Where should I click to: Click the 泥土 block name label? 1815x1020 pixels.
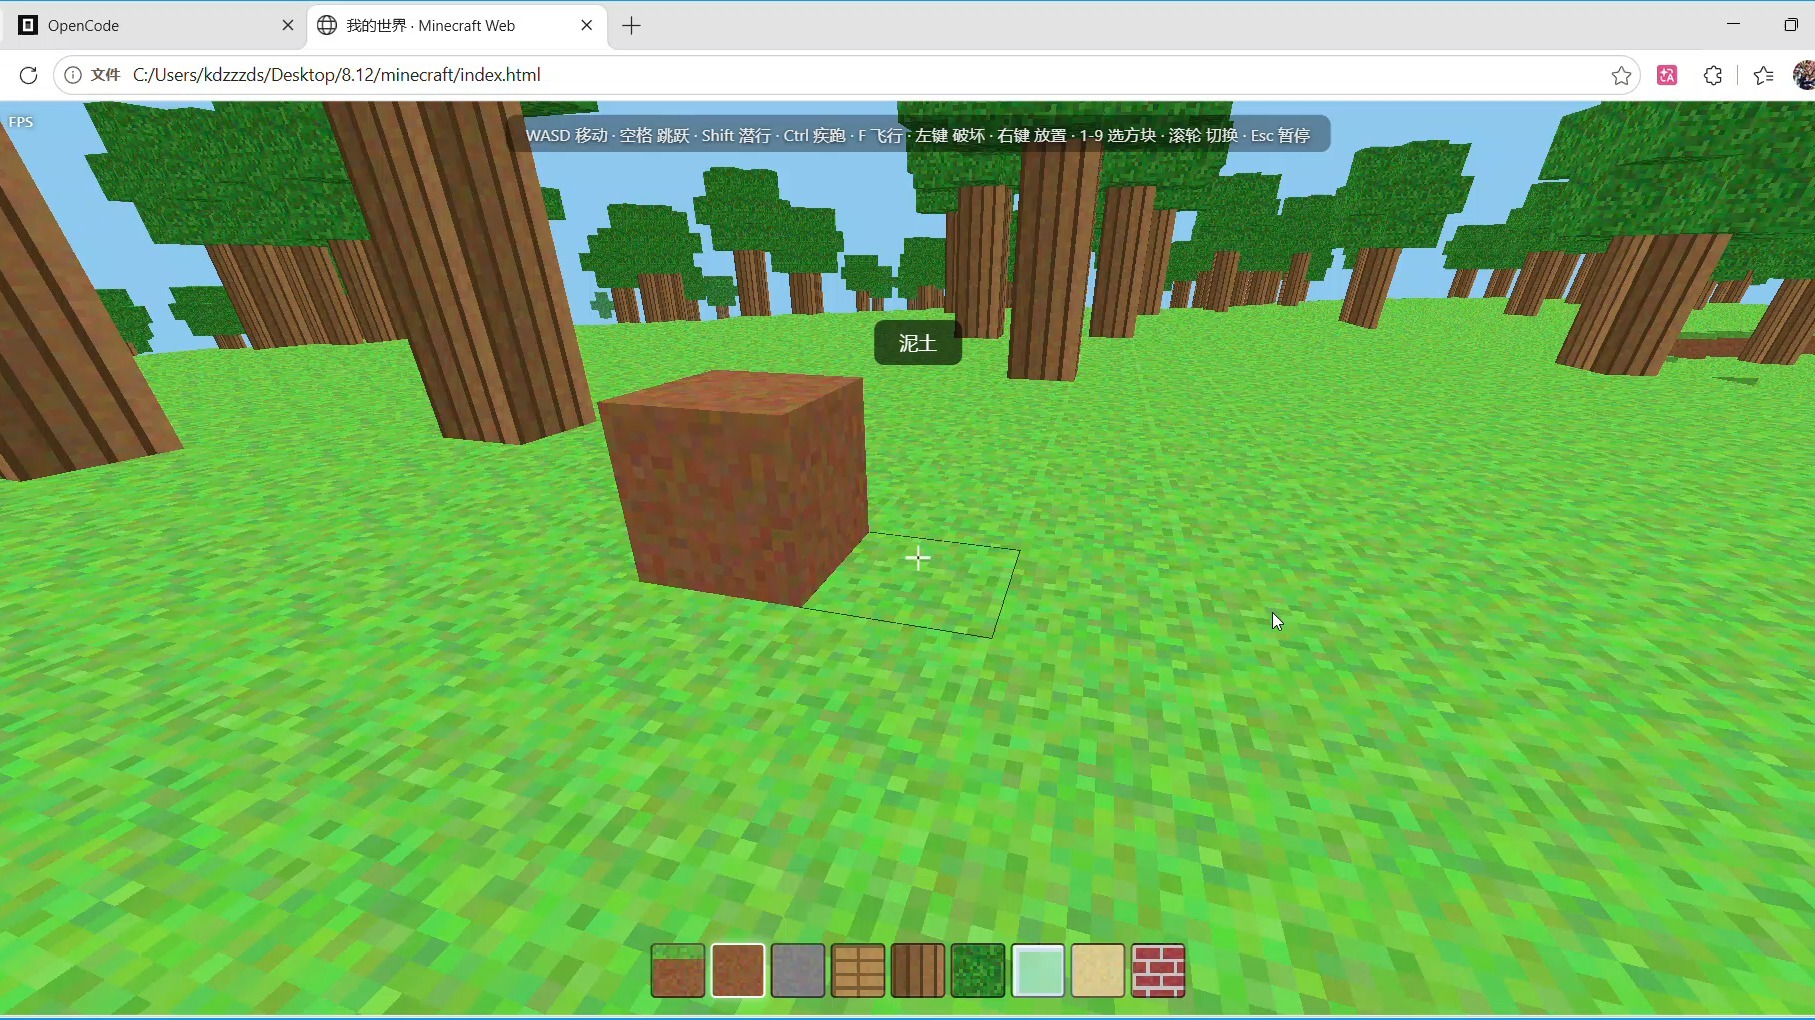tap(918, 343)
